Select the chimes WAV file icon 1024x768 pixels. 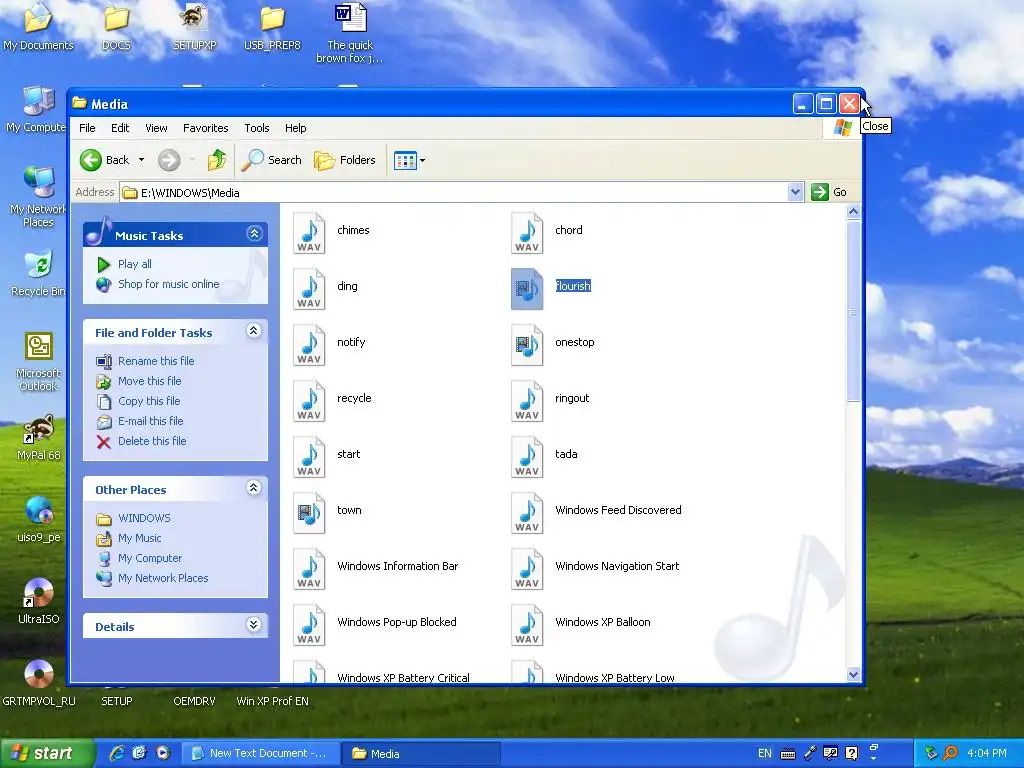[x=309, y=232]
